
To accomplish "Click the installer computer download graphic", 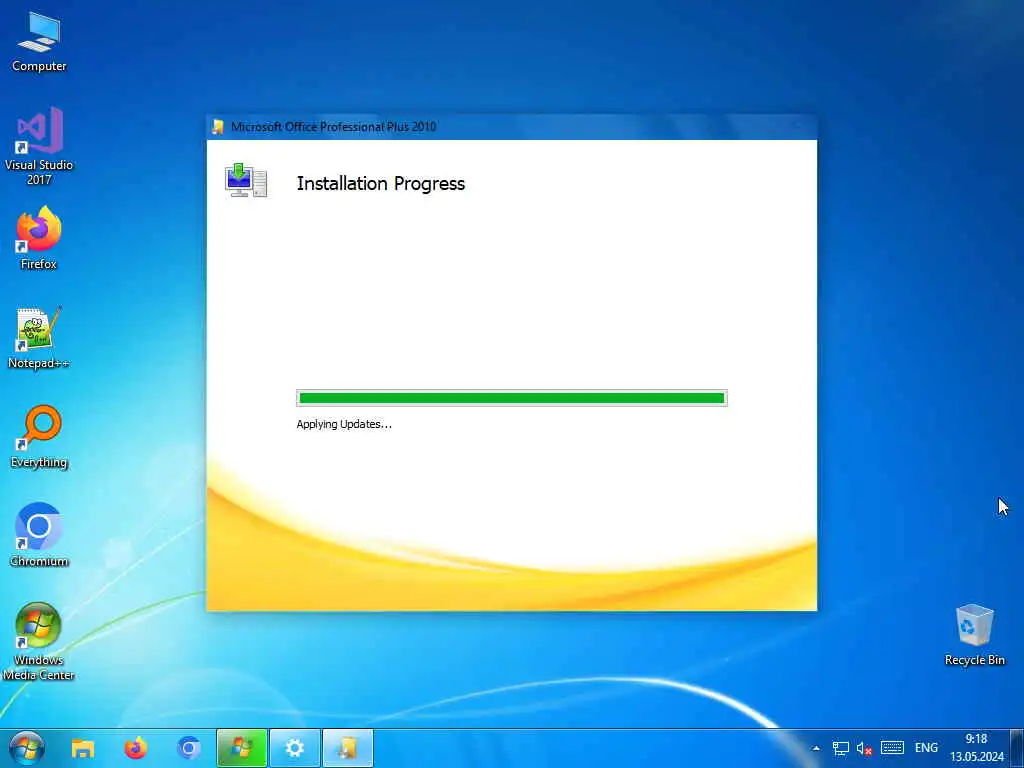I will [x=246, y=180].
